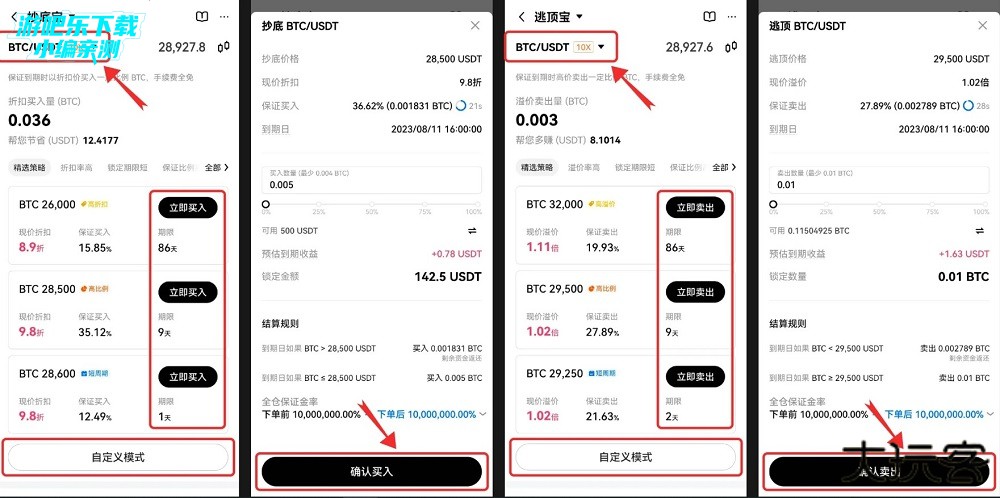Click the 卖出数量 input field showing 0.01
1000x498 pixels.
point(879,180)
